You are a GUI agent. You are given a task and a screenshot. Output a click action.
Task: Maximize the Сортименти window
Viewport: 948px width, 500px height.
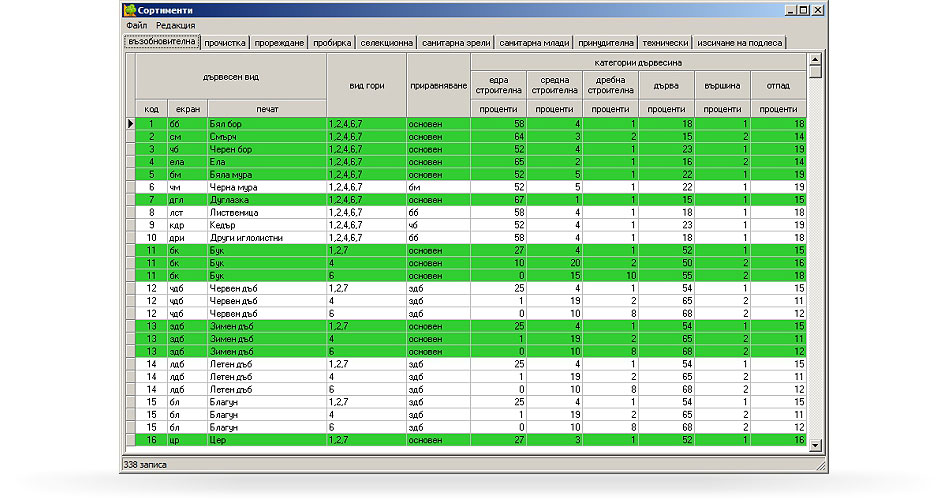[802, 10]
